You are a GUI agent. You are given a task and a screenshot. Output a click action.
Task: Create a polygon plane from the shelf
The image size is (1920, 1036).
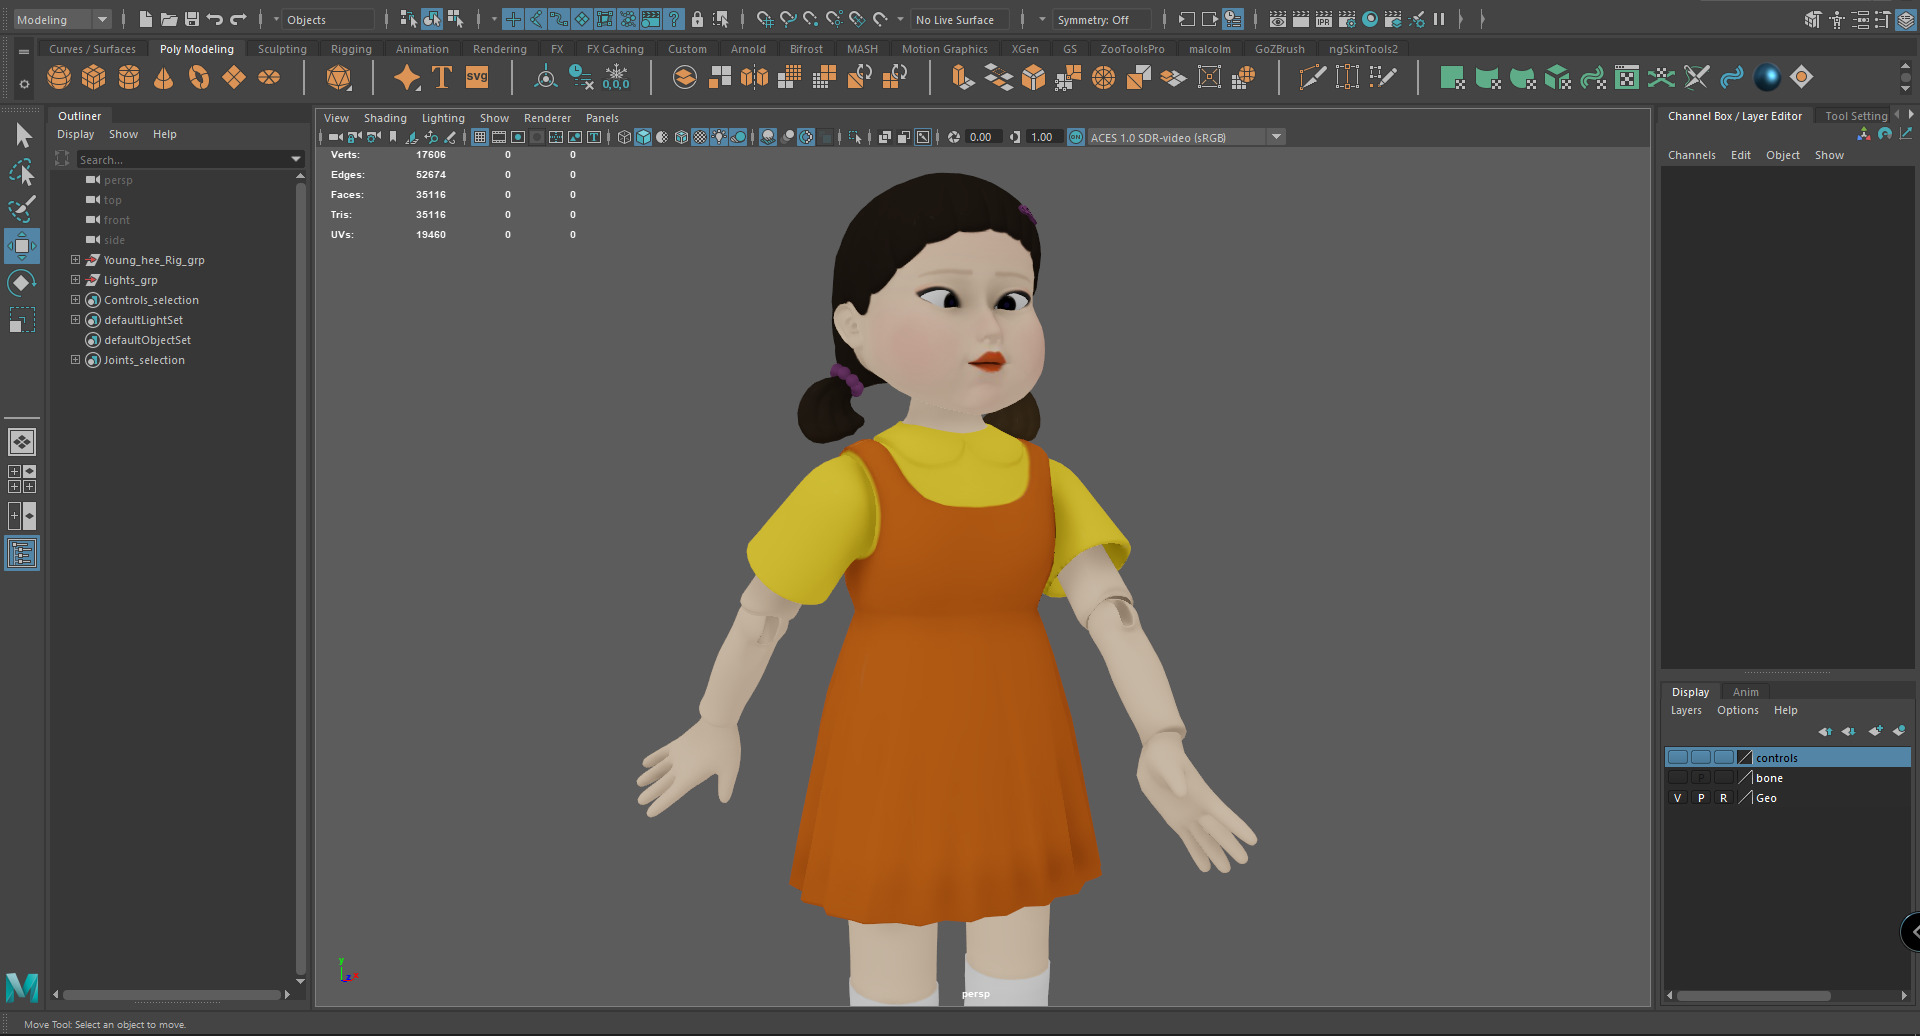tap(234, 77)
